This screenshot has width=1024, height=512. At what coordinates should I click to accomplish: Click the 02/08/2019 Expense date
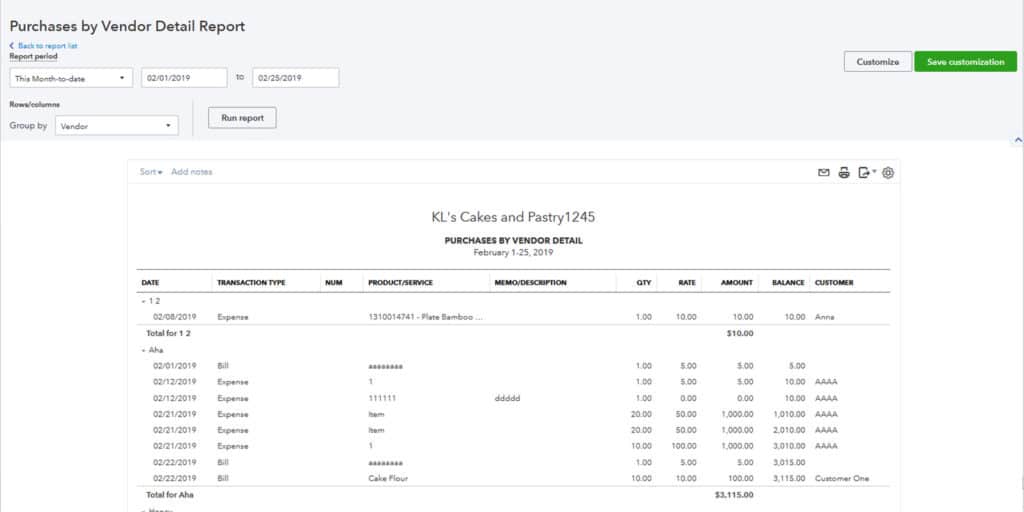175,317
